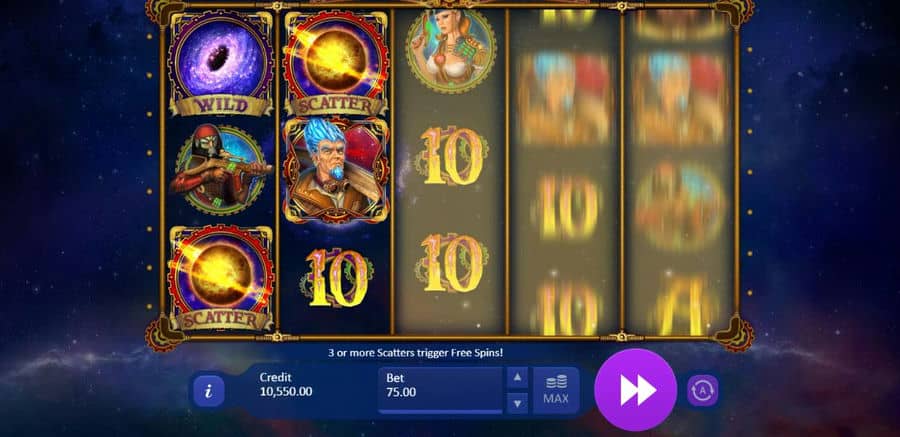Click the Free Spins scatter hint text

coord(416,353)
